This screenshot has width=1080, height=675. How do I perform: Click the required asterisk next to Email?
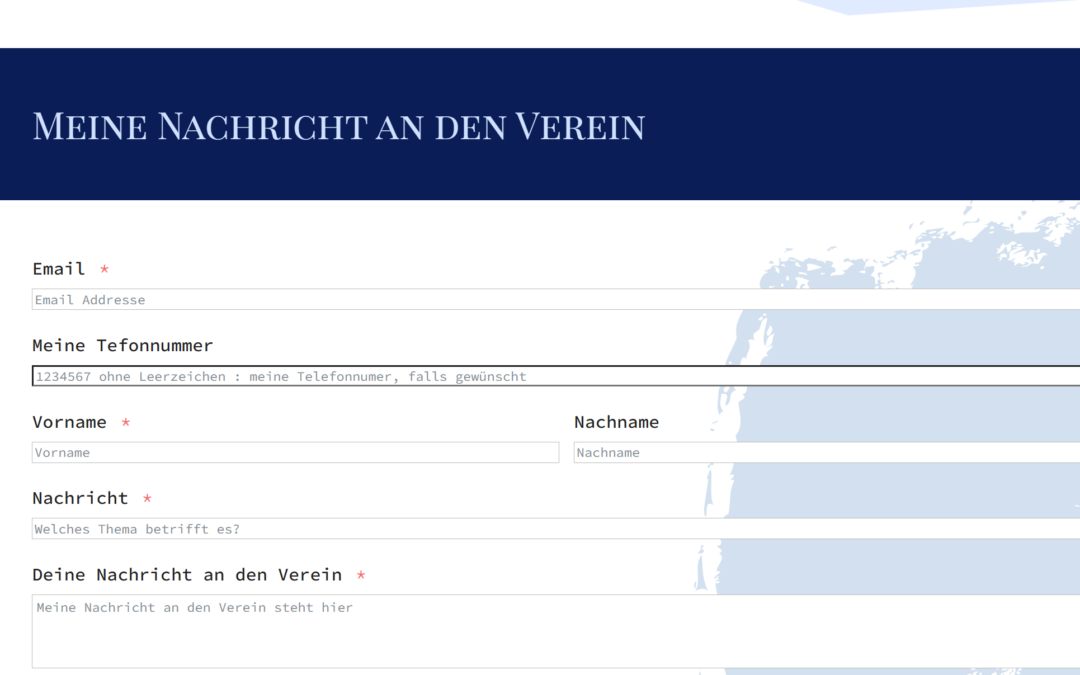point(104,269)
